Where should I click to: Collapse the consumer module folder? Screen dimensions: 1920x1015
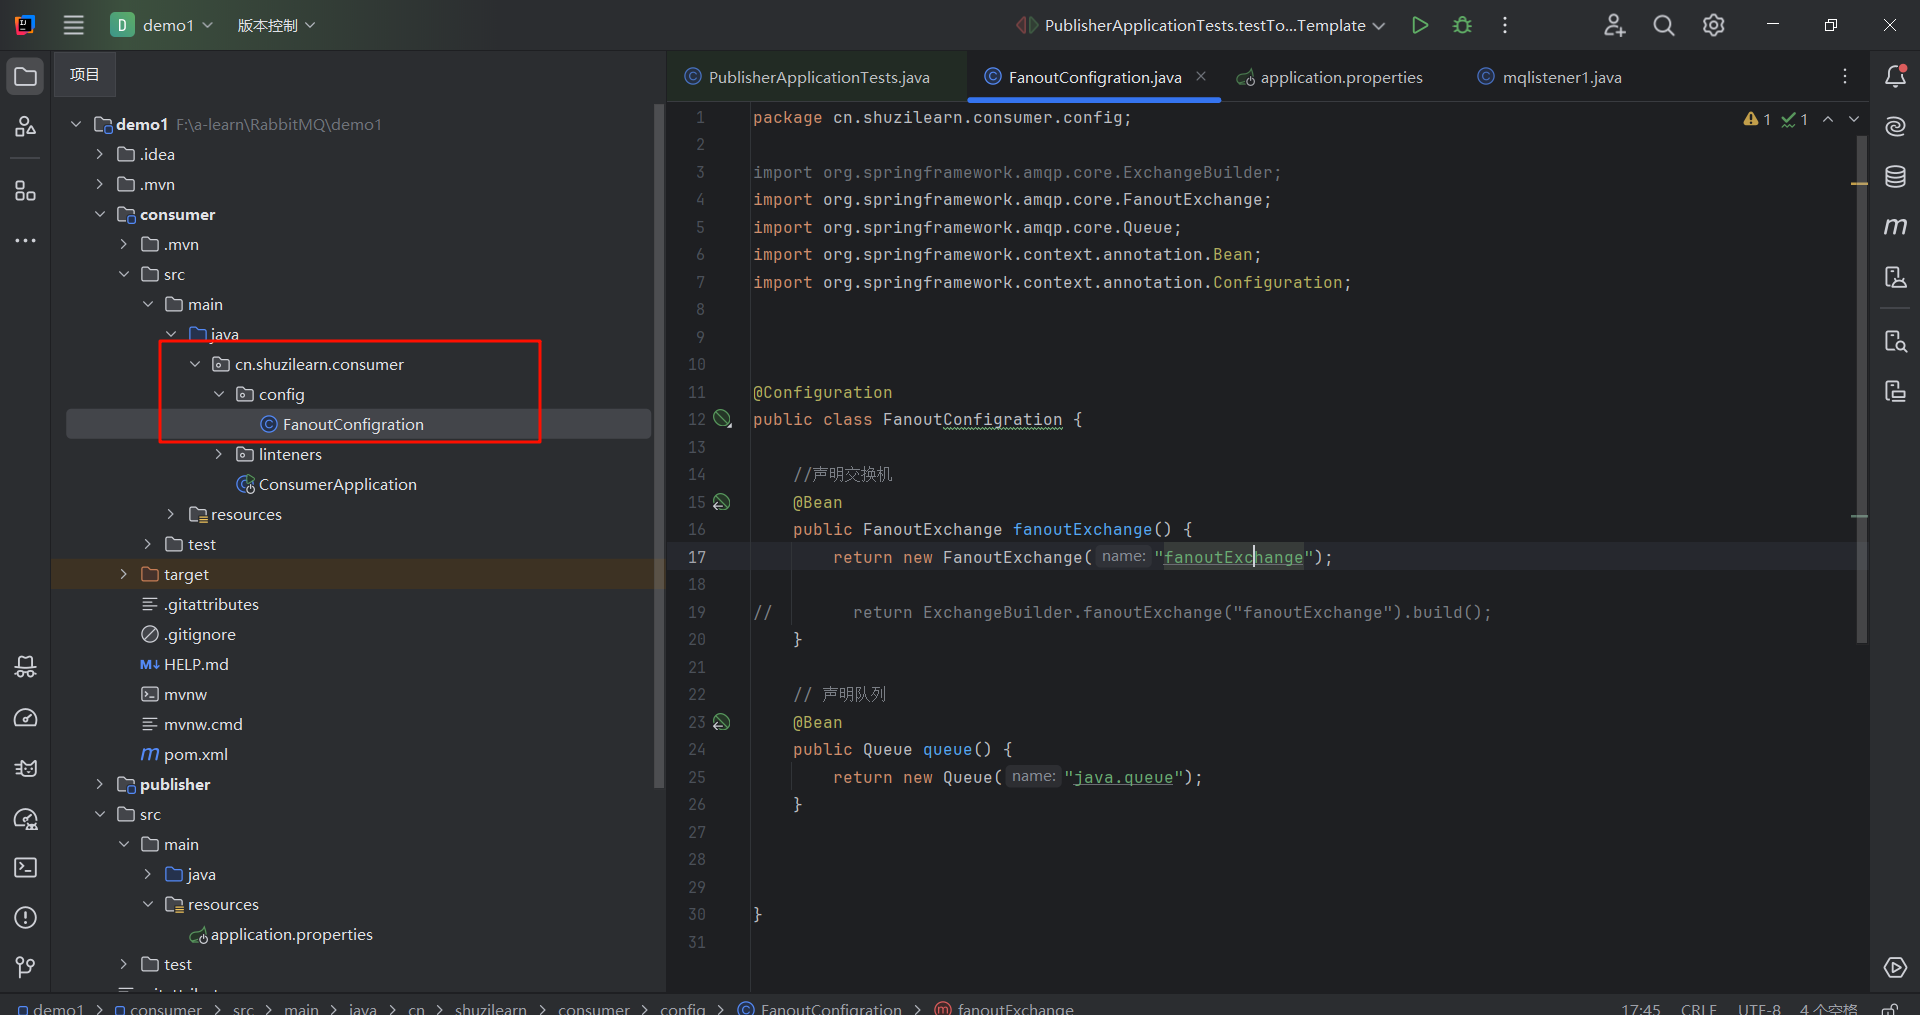[x=100, y=214]
